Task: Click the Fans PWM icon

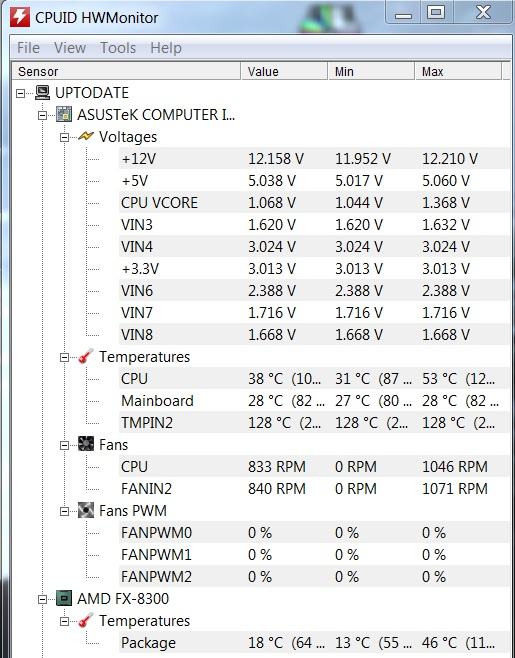Action: point(86,510)
